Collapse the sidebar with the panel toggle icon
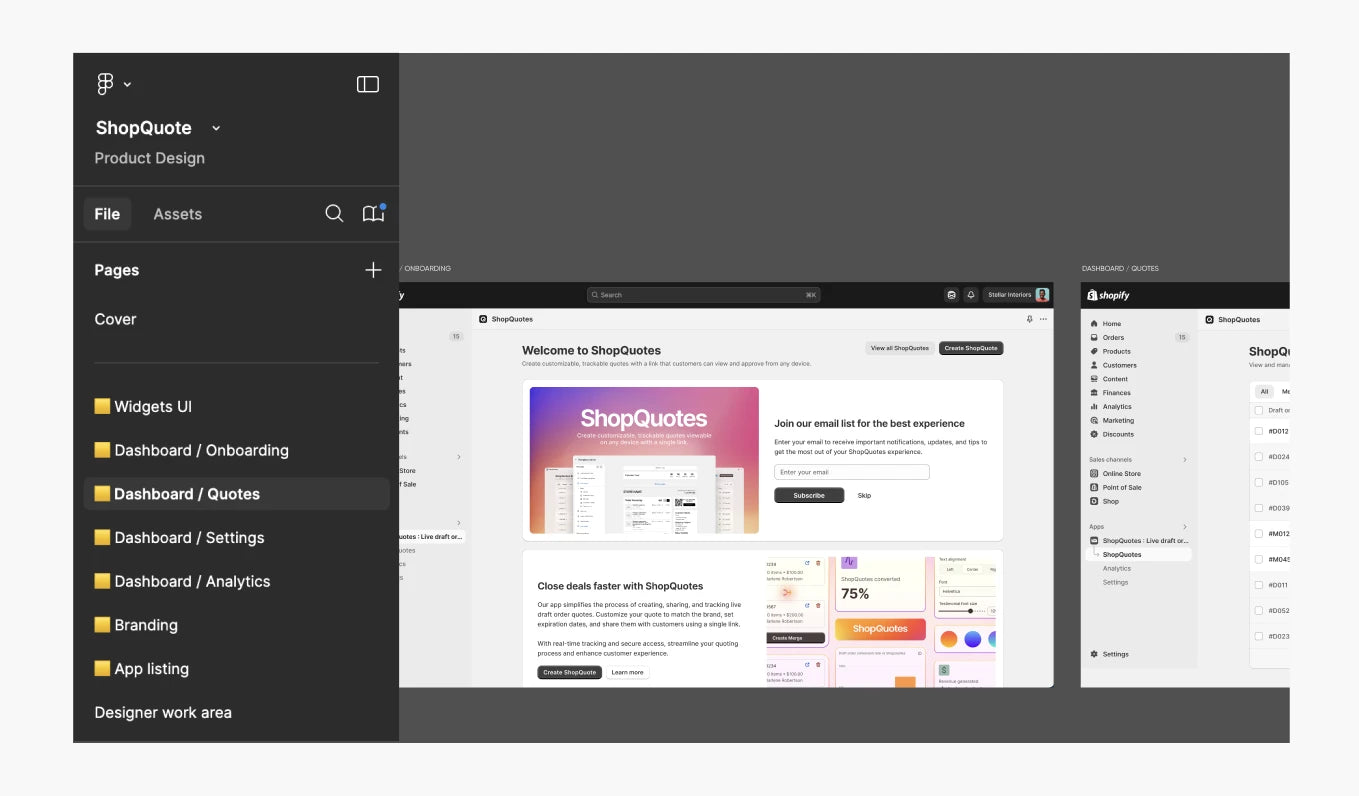 (368, 85)
